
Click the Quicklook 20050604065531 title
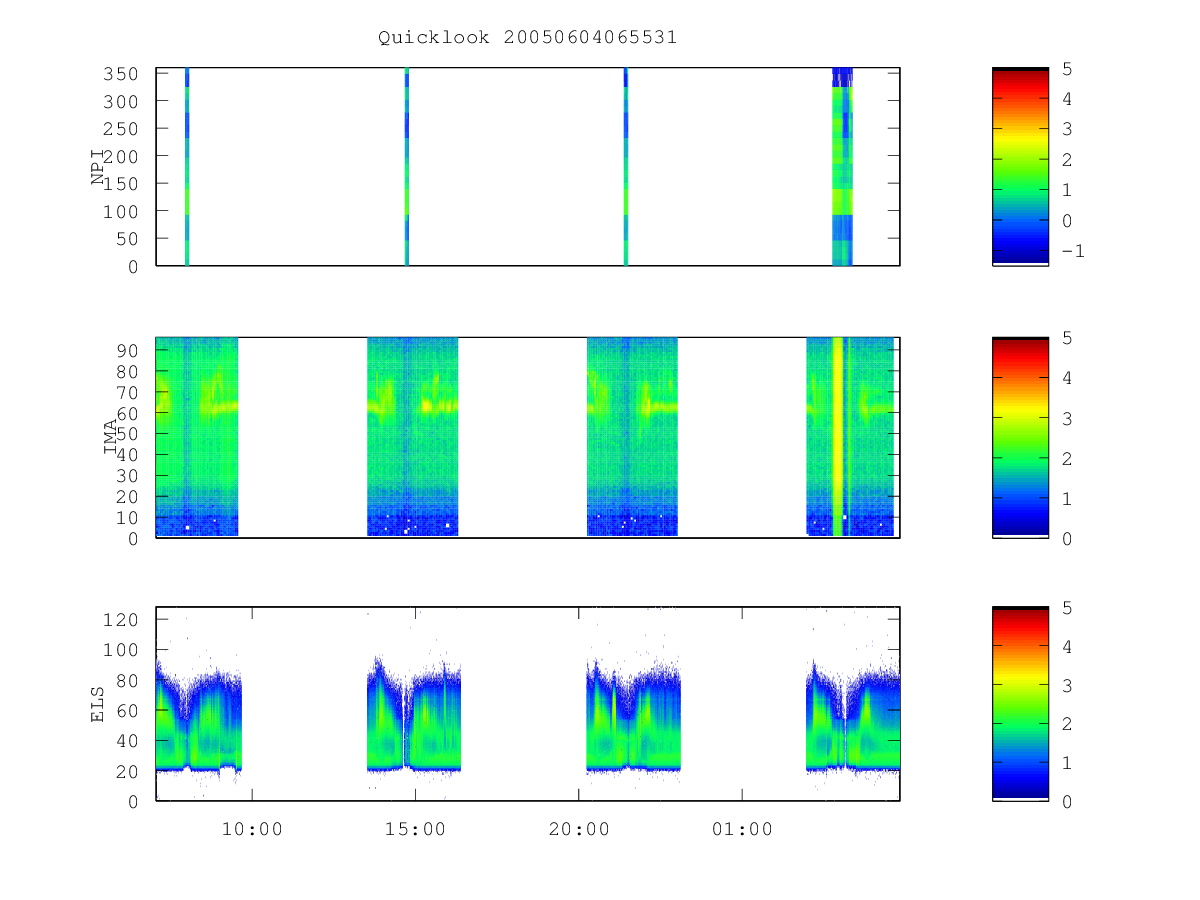(x=527, y=38)
